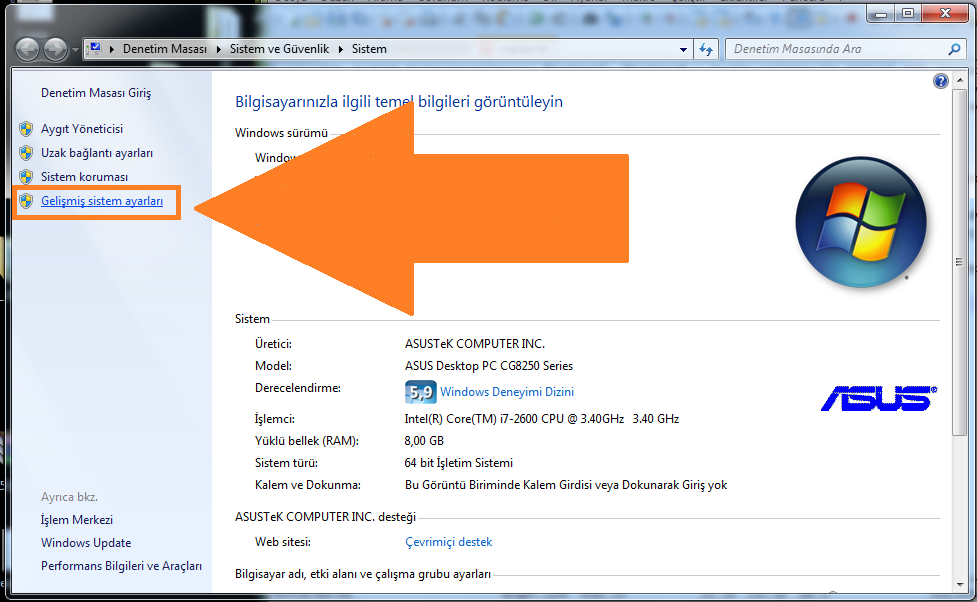The width and height of the screenshot is (977, 602).
Task: Click the Forward navigation arrow button
Action: (x=55, y=49)
